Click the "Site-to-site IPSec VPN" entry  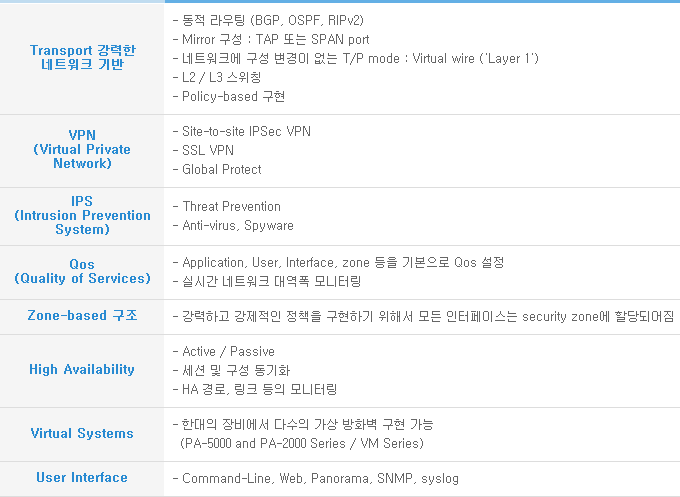click(x=249, y=131)
